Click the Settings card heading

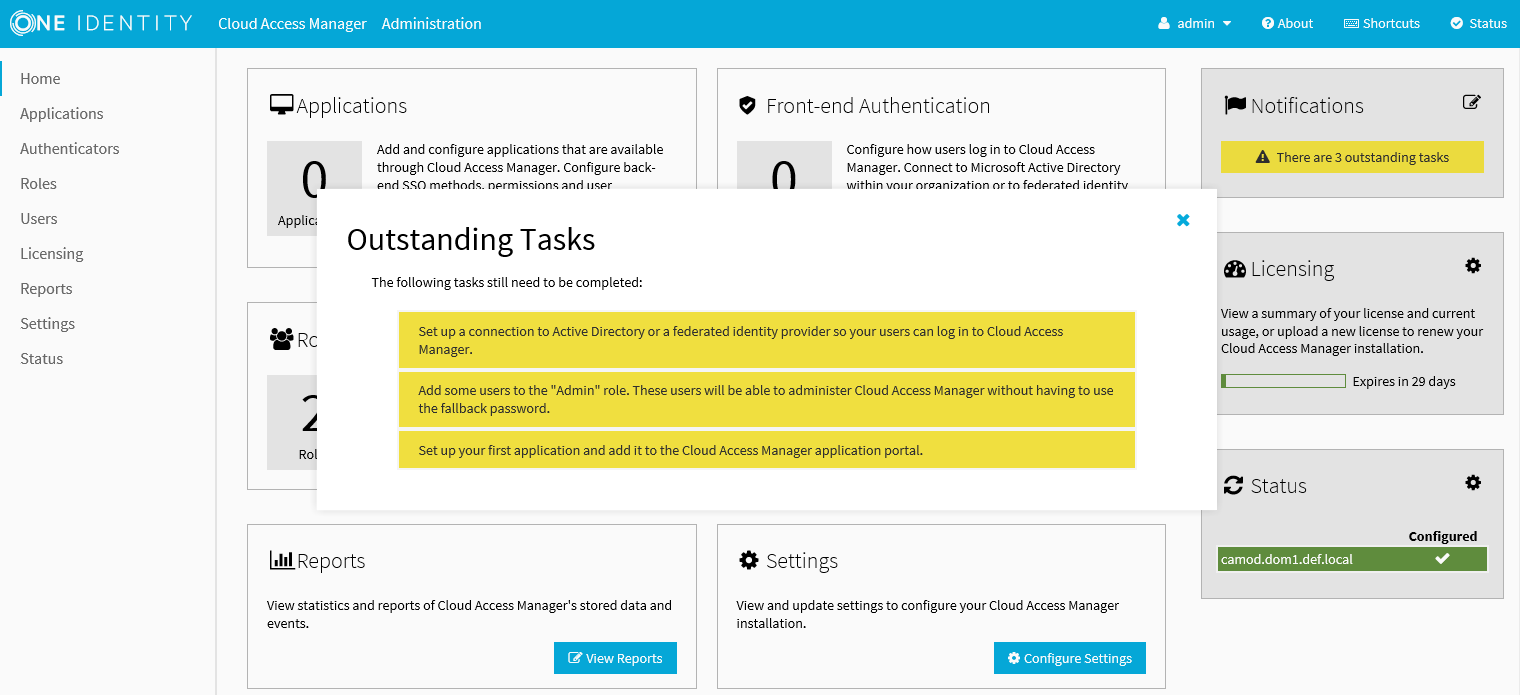coord(802,561)
